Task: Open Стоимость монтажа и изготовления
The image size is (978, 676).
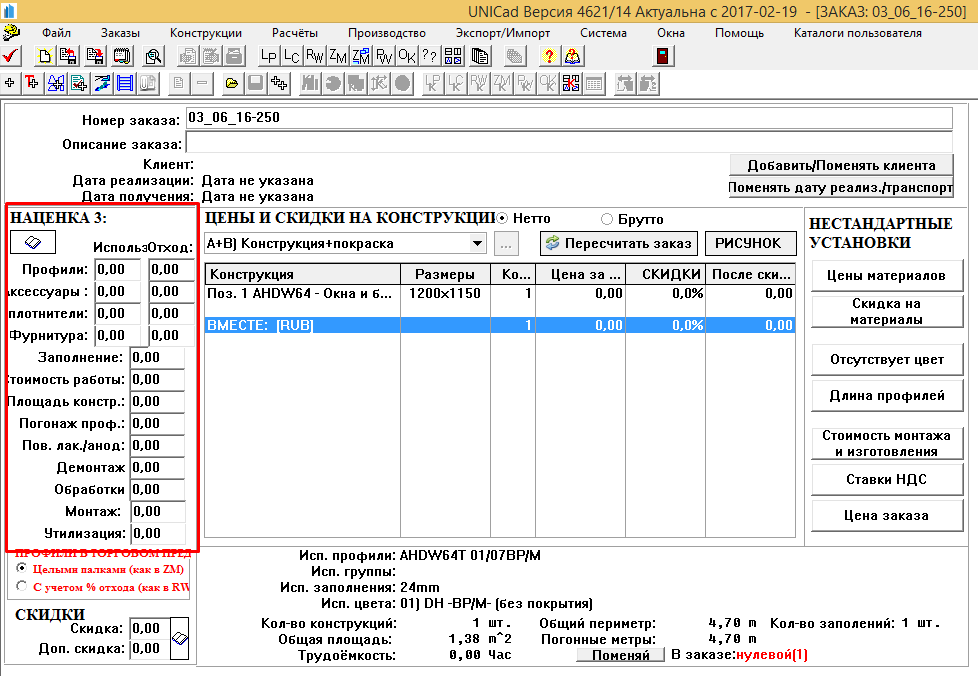Action: point(887,443)
